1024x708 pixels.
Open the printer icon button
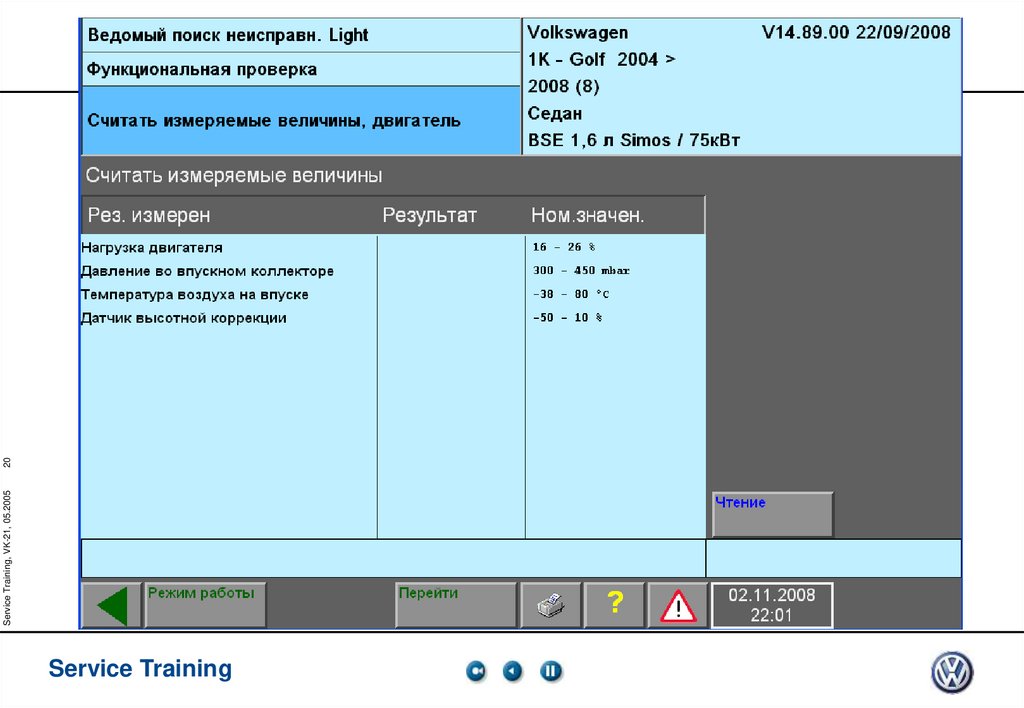coord(550,605)
